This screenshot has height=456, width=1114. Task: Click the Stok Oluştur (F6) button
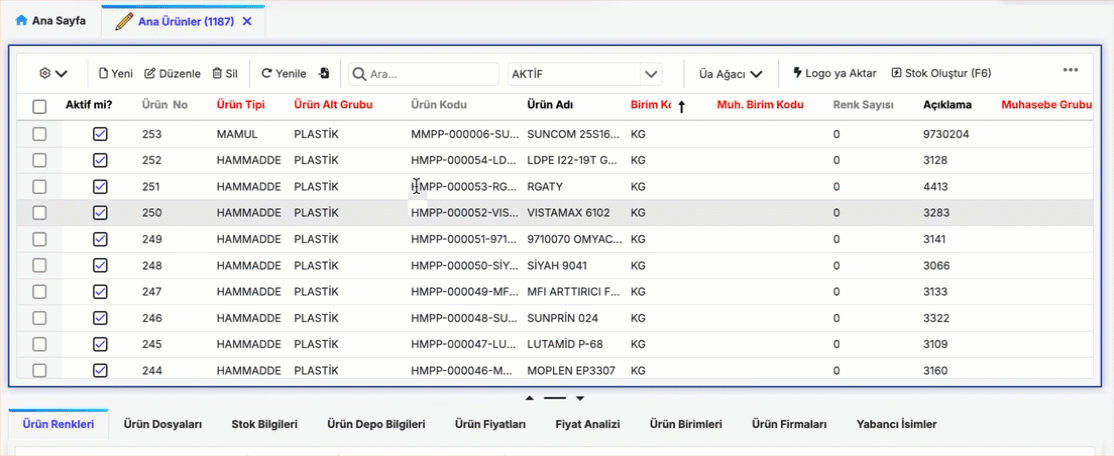[940, 73]
